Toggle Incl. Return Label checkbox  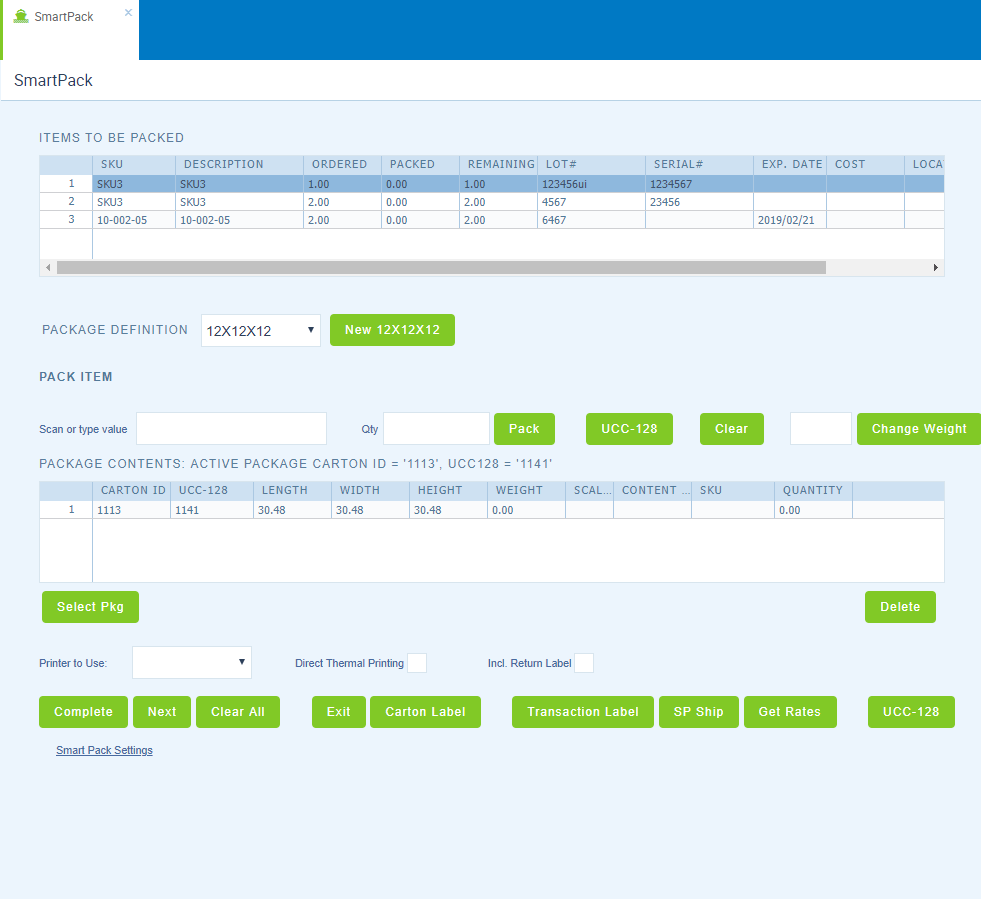[x=584, y=663]
